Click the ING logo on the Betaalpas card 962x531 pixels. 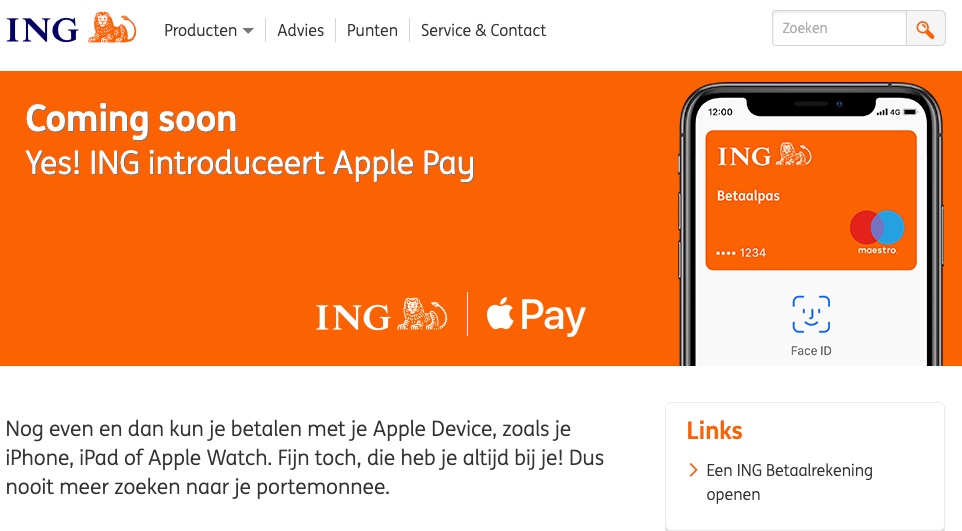(764, 156)
